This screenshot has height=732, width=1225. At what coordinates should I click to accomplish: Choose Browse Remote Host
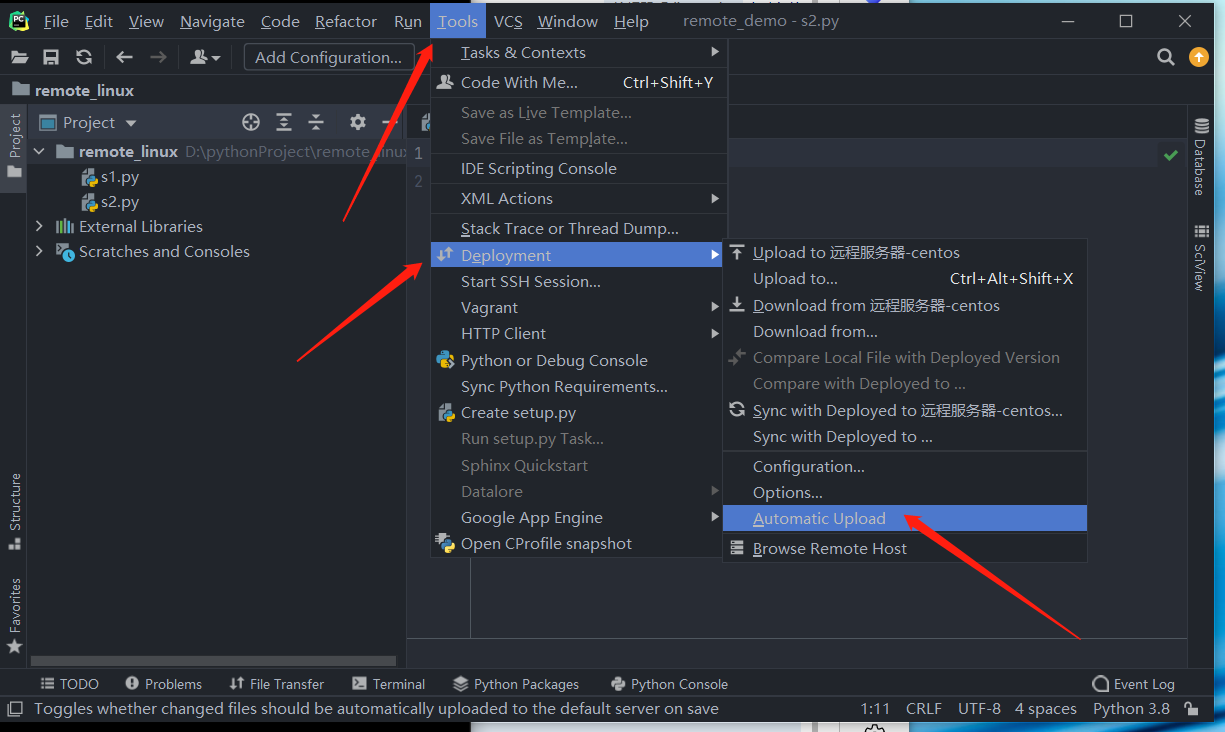904,548
